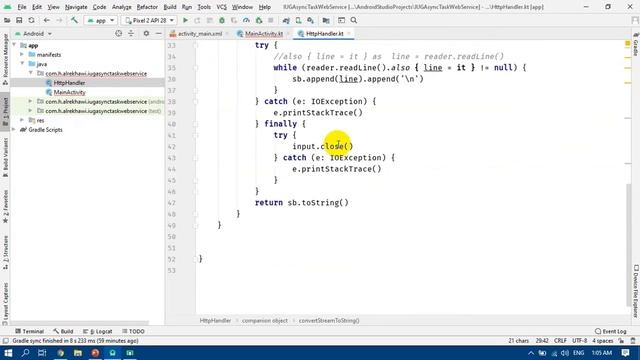Open the Event Log
This screenshot has height=360, width=640.
(611, 331)
